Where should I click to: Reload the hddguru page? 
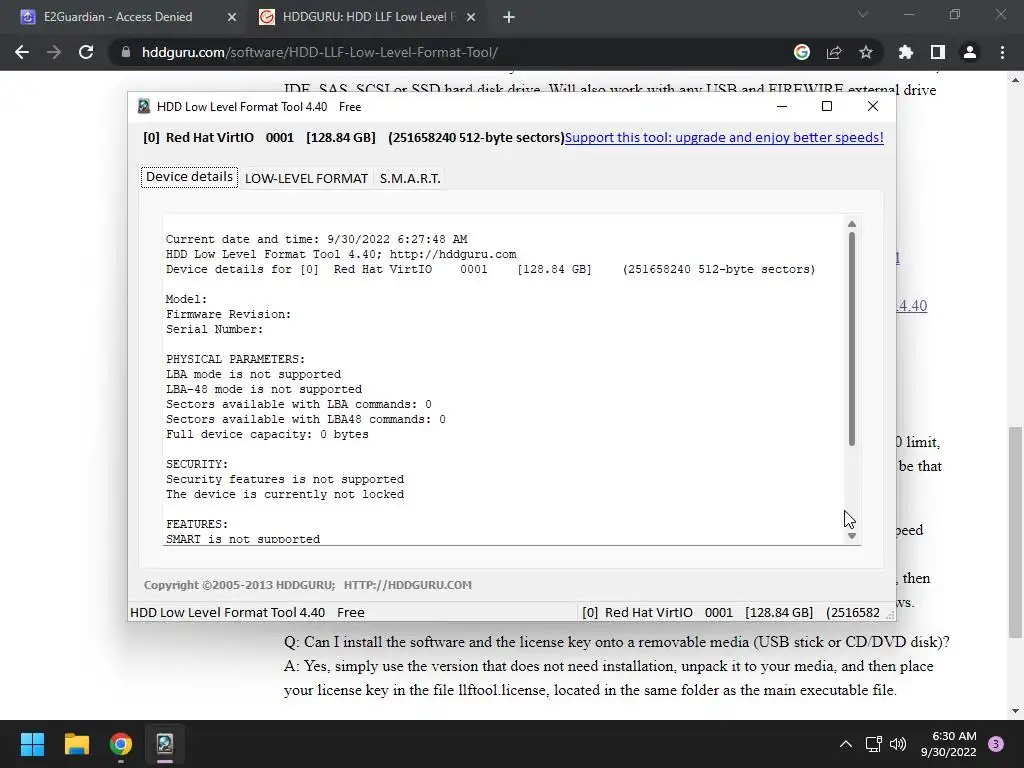[x=86, y=52]
